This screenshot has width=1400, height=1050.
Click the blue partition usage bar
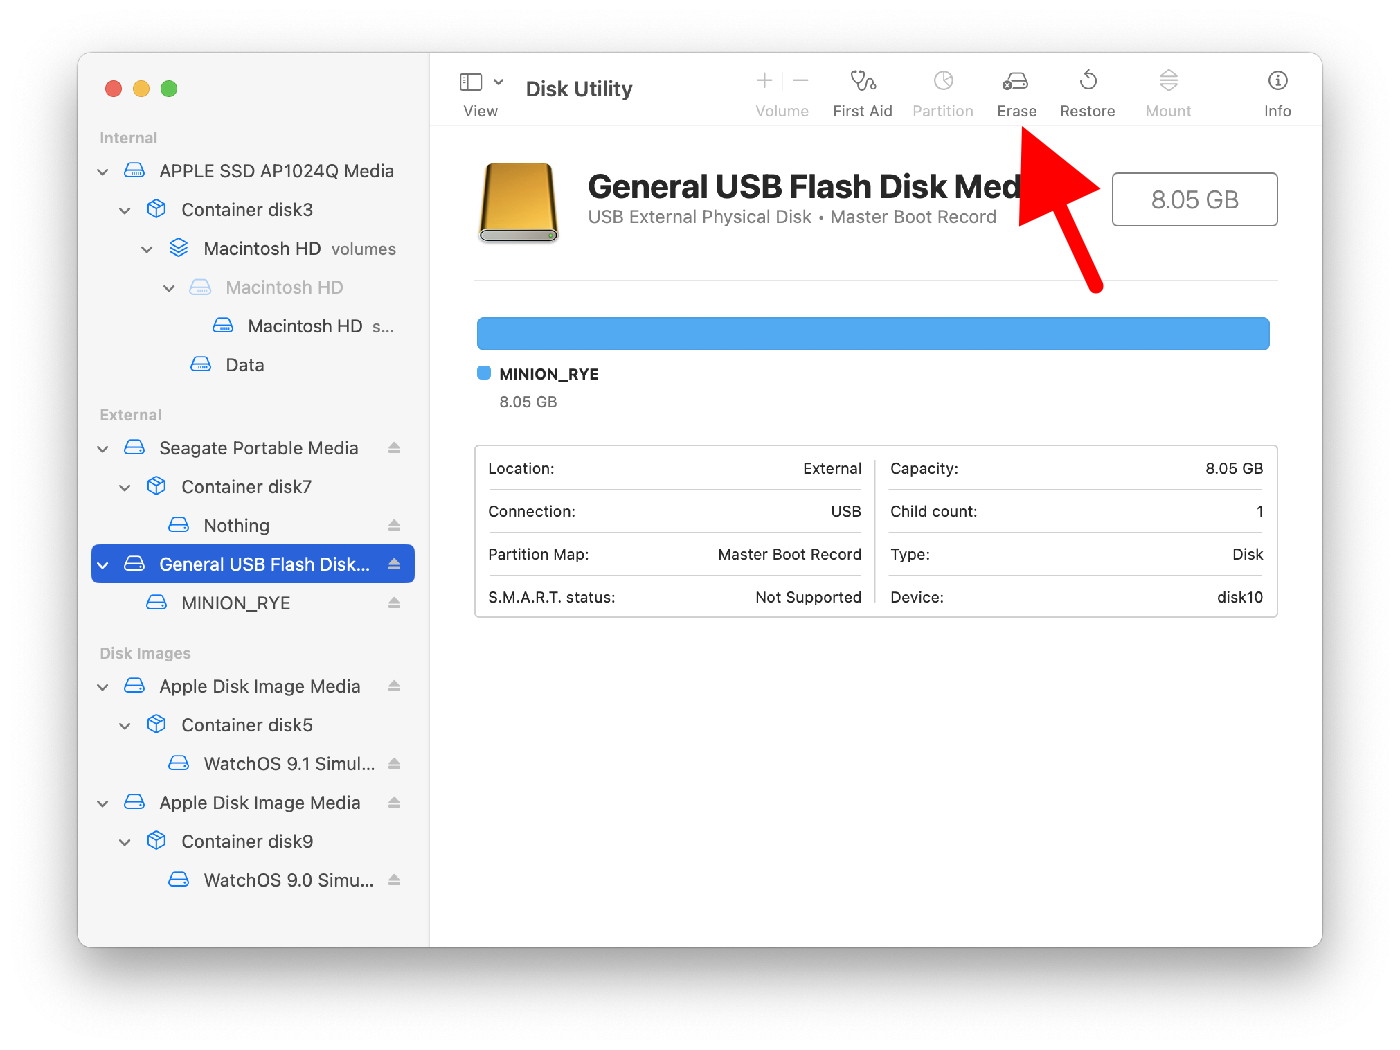[x=873, y=334]
